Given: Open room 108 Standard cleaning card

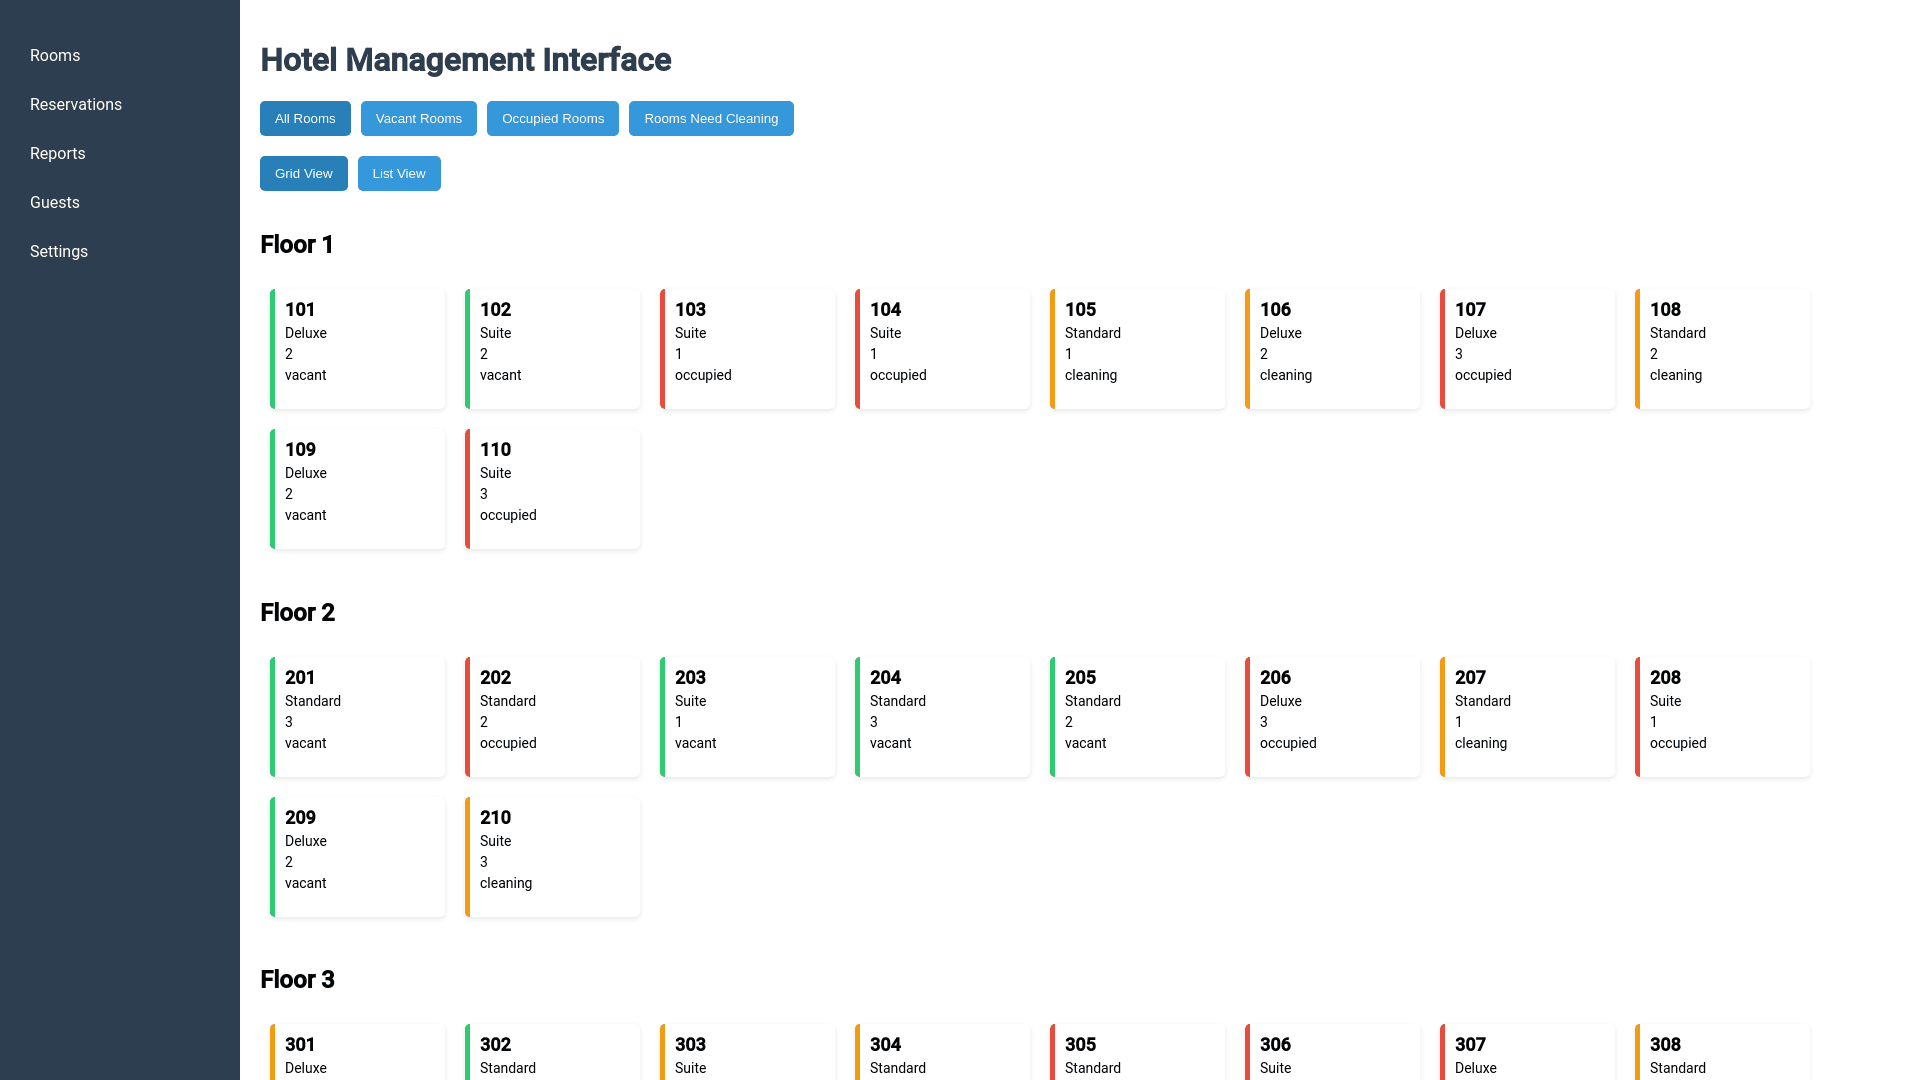Looking at the screenshot, I should point(1722,349).
